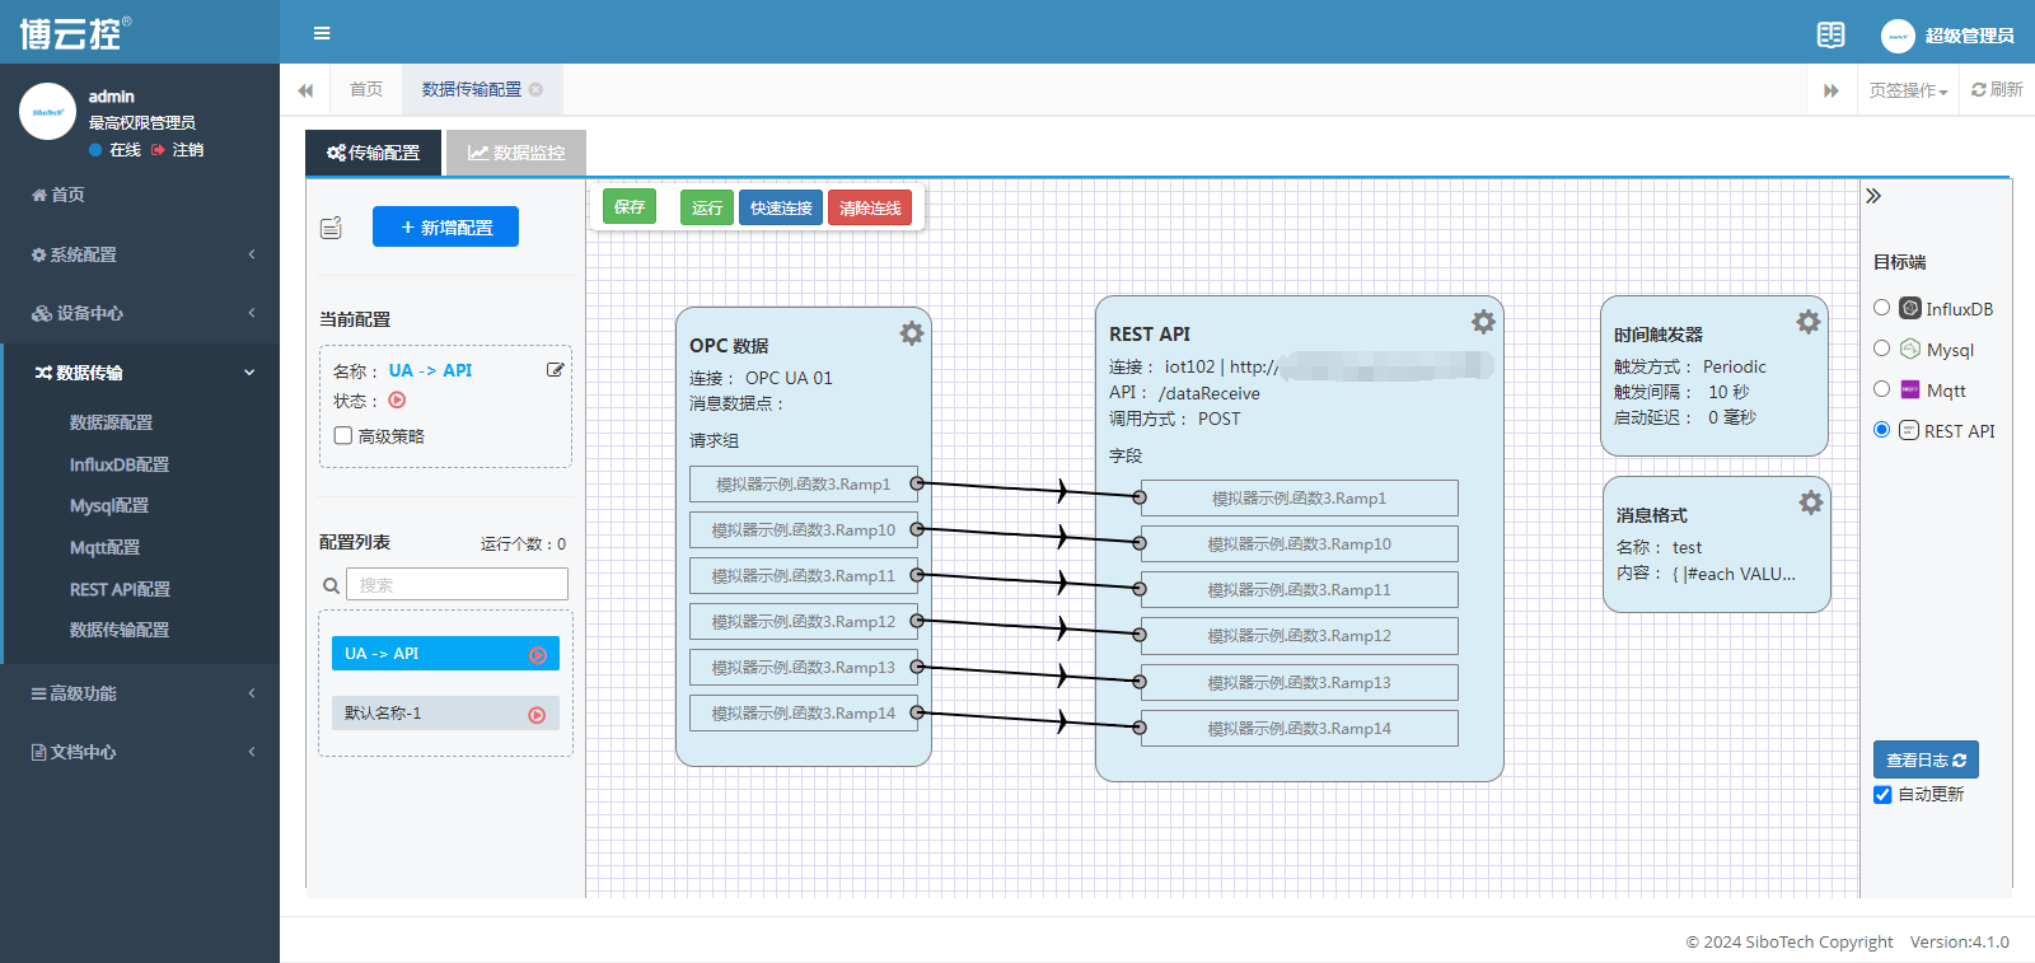
Task: Click OPC field 模拟器示例.函数3.Ramp12
Action: 803,622
